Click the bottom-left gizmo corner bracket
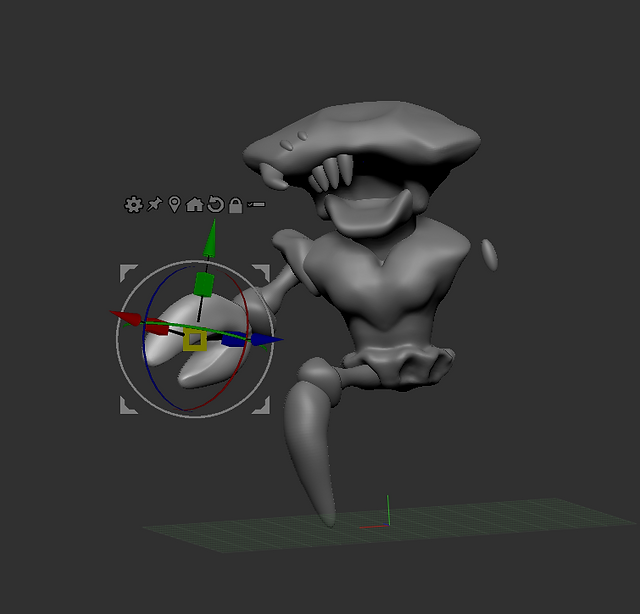Image resolution: width=640 pixels, height=614 pixels. (x=127, y=406)
